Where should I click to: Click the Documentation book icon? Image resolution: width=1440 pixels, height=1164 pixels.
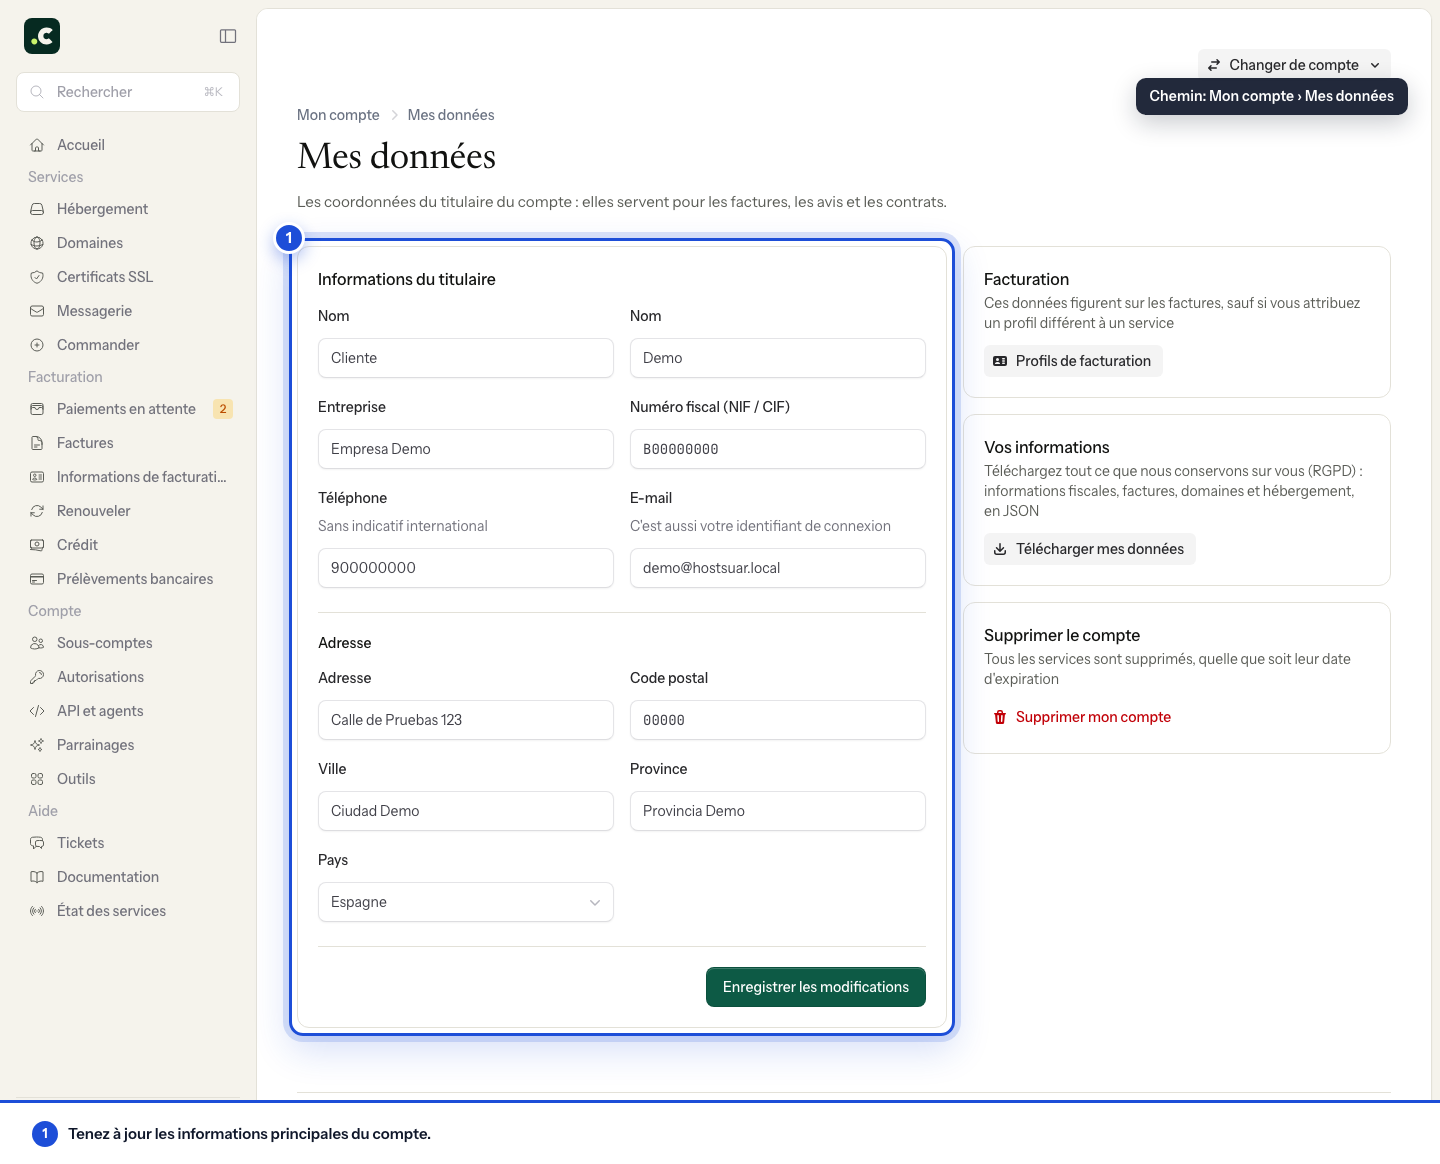click(37, 877)
